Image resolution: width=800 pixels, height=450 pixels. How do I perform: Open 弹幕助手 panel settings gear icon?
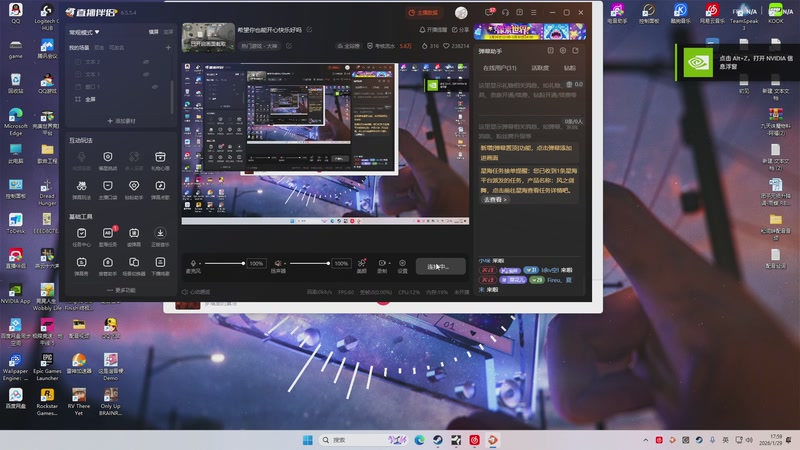click(x=563, y=51)
